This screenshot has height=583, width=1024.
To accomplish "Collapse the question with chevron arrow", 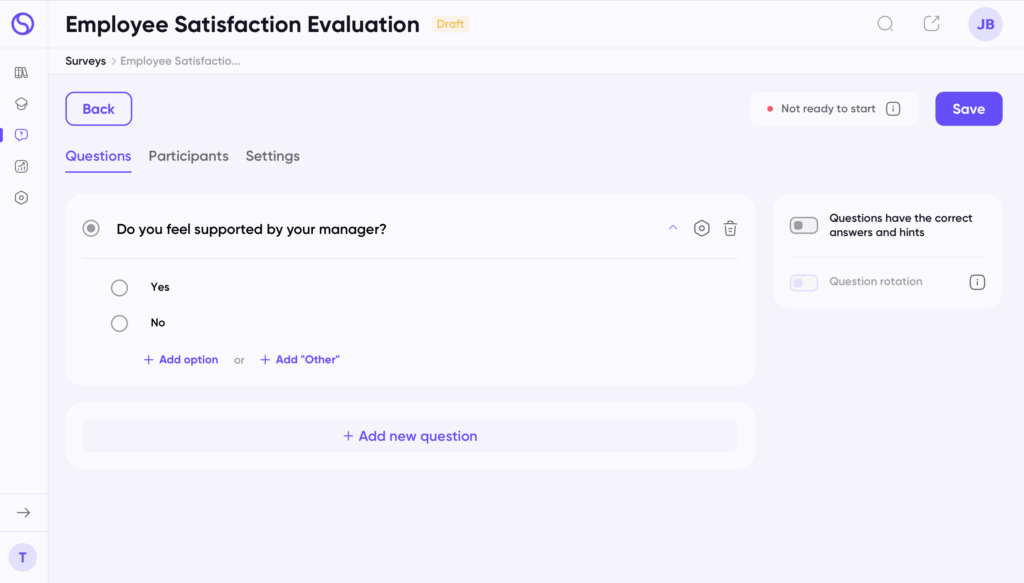I will click(x=673, y=229).
